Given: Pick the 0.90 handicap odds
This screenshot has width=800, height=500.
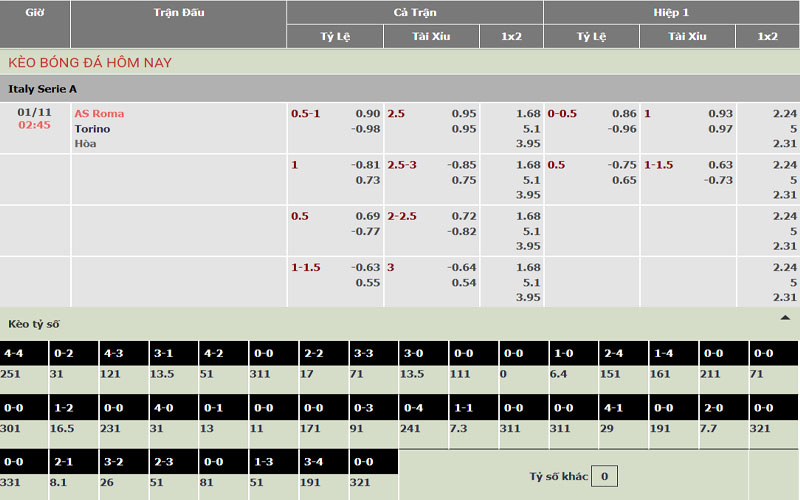Looking at the screenshot, I should 367,114.
